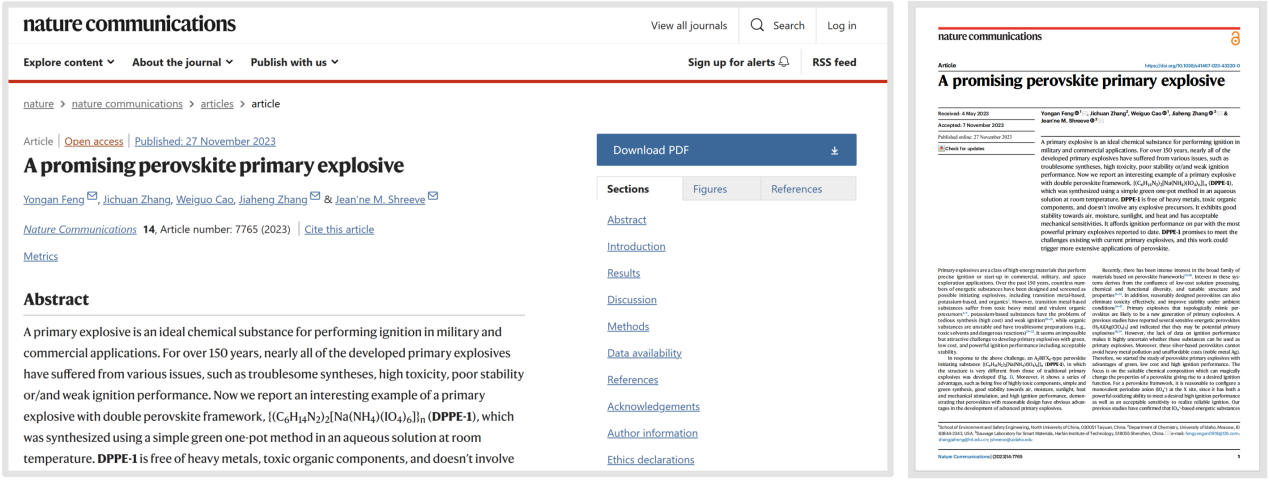The height and width of the screenshot is (480, 1269).
Task: Switch to the Figures tab
Action: 710,189
